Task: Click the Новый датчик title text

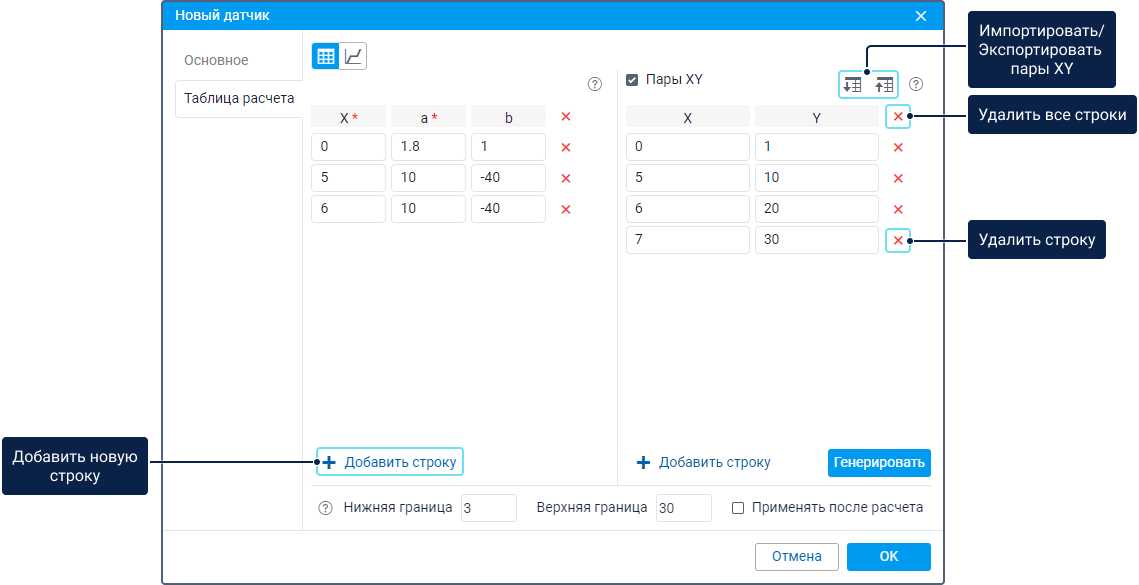Action: (x=222, y=15)
